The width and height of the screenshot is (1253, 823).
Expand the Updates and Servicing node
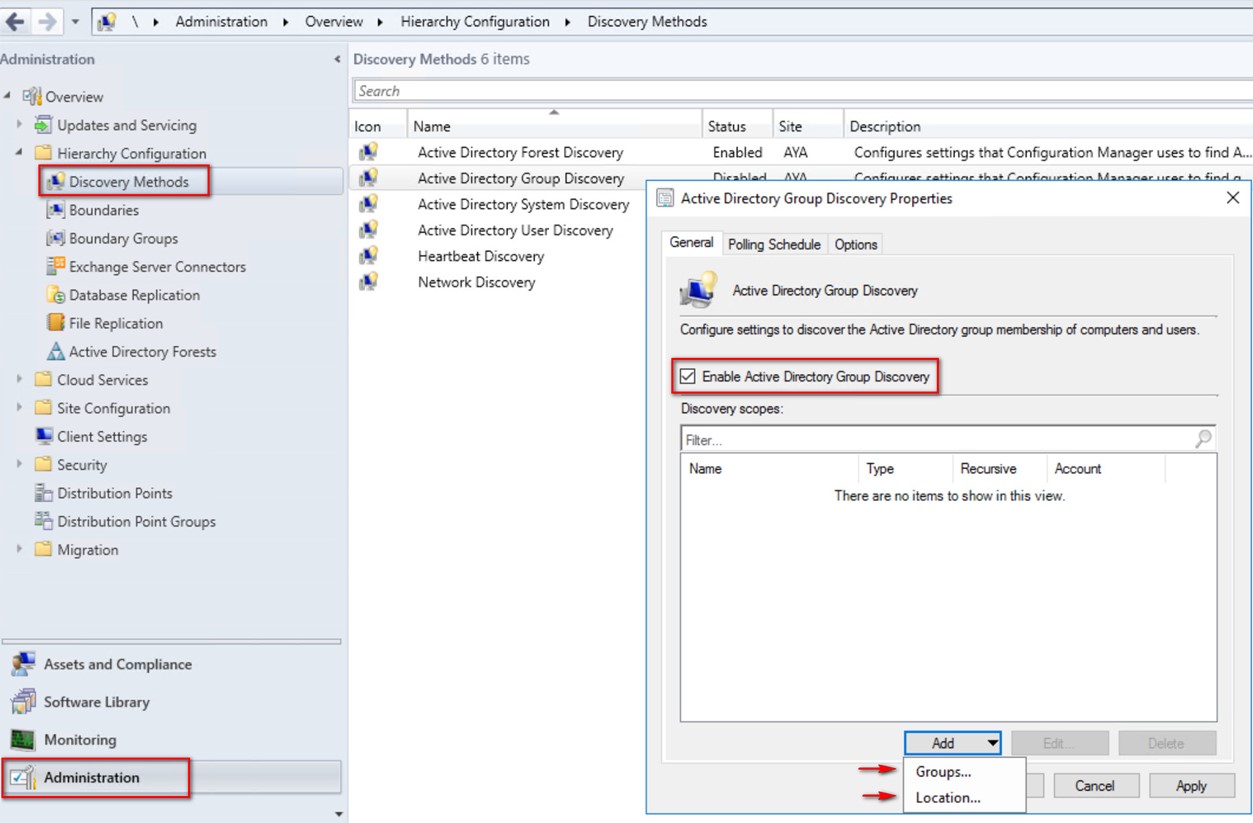tap(19, 125)
